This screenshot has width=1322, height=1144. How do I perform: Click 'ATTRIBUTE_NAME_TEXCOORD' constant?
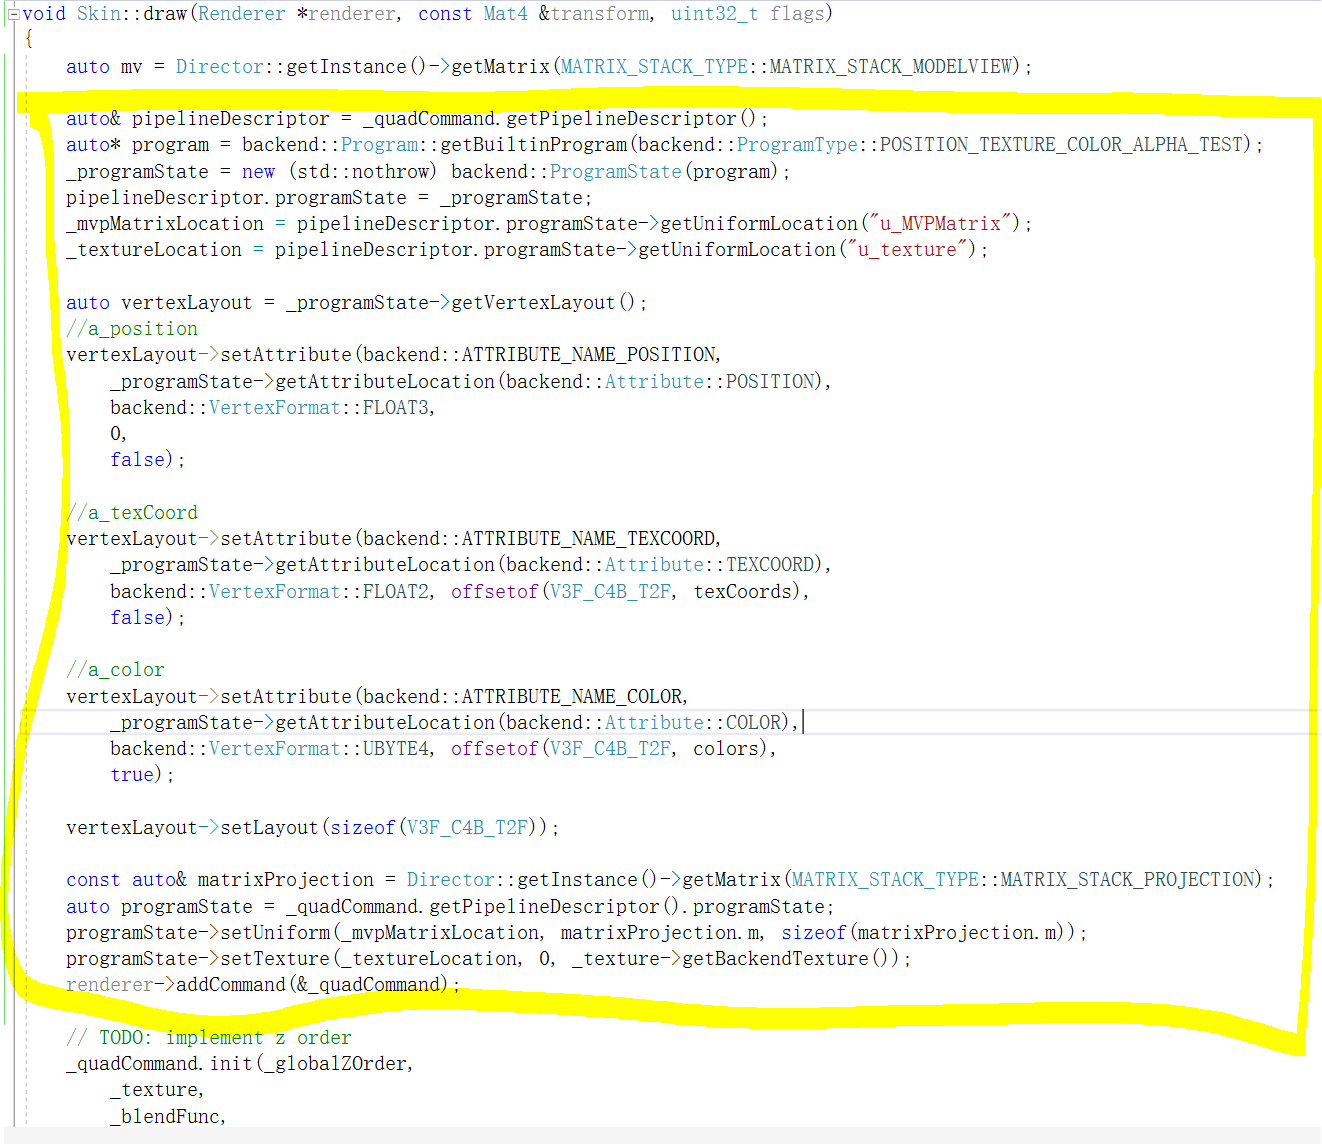pos(589,539)
